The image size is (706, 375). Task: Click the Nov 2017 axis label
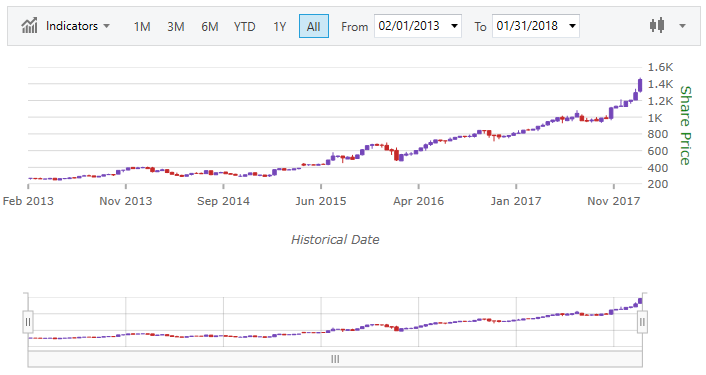pyautogui.click(x=613, y=201)
